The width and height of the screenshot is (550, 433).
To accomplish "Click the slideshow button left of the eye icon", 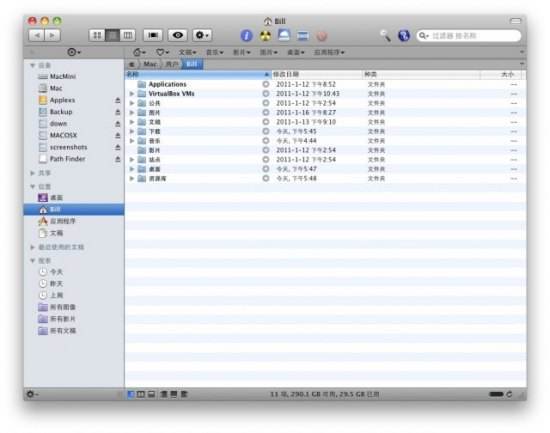I will [153, 35].
